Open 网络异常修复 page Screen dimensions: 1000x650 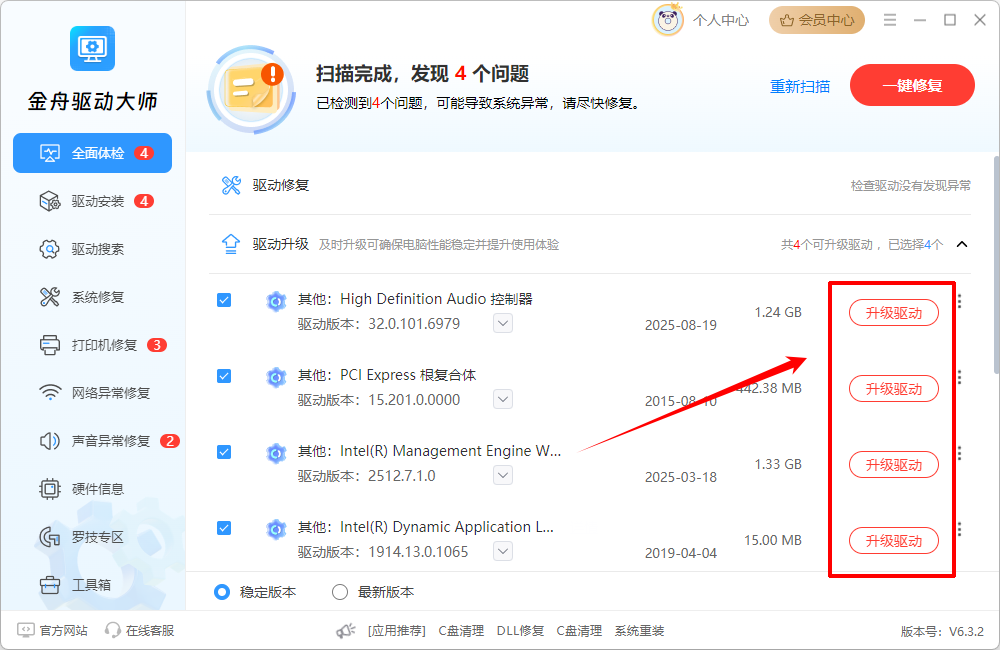(94, 393)
